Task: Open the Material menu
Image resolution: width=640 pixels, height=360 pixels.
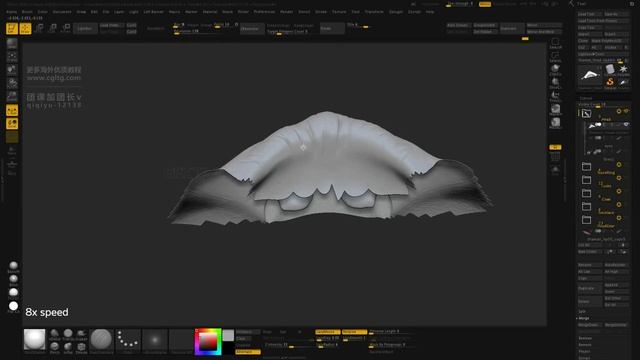Action: (210, 12)
